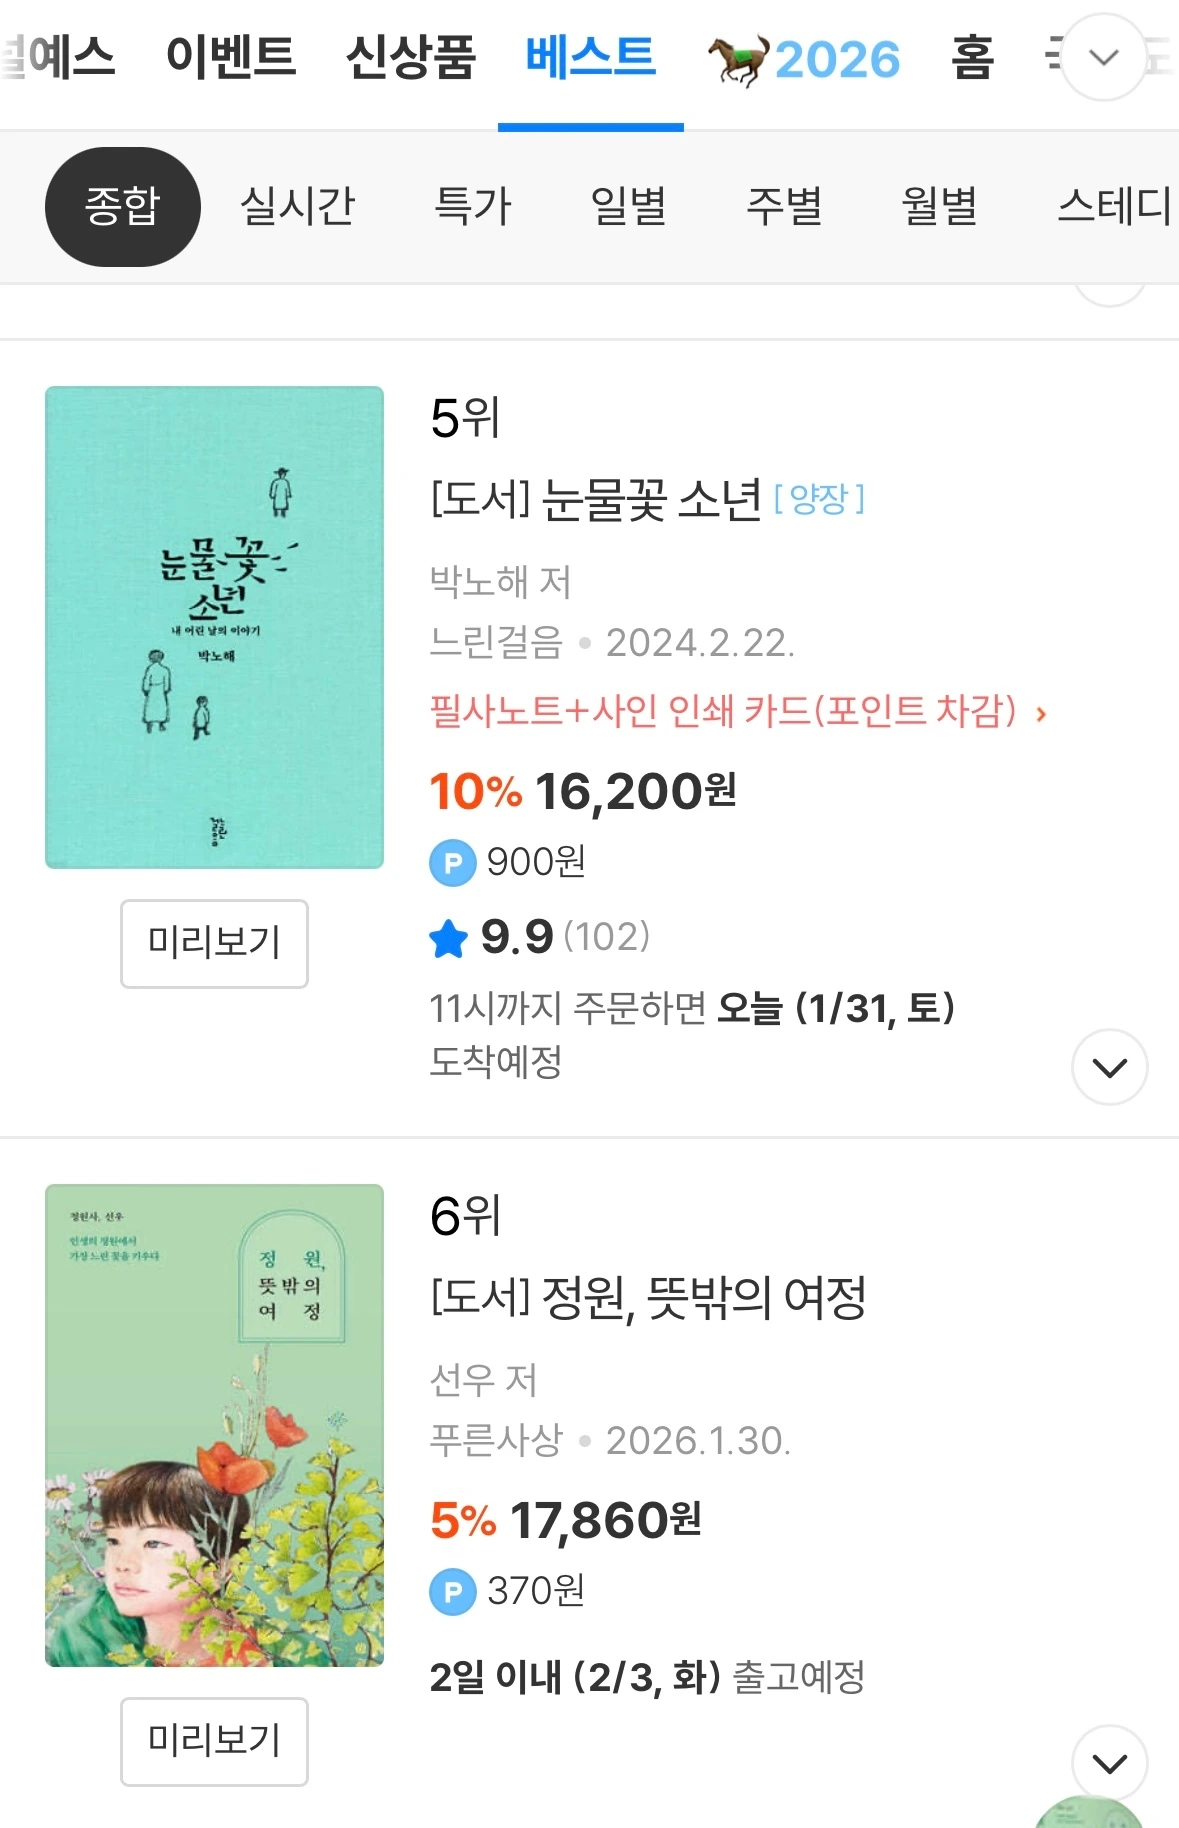Select the 종합 filter pill
The height and width of the screenshot is (1828, 1179).
(123, 207)
